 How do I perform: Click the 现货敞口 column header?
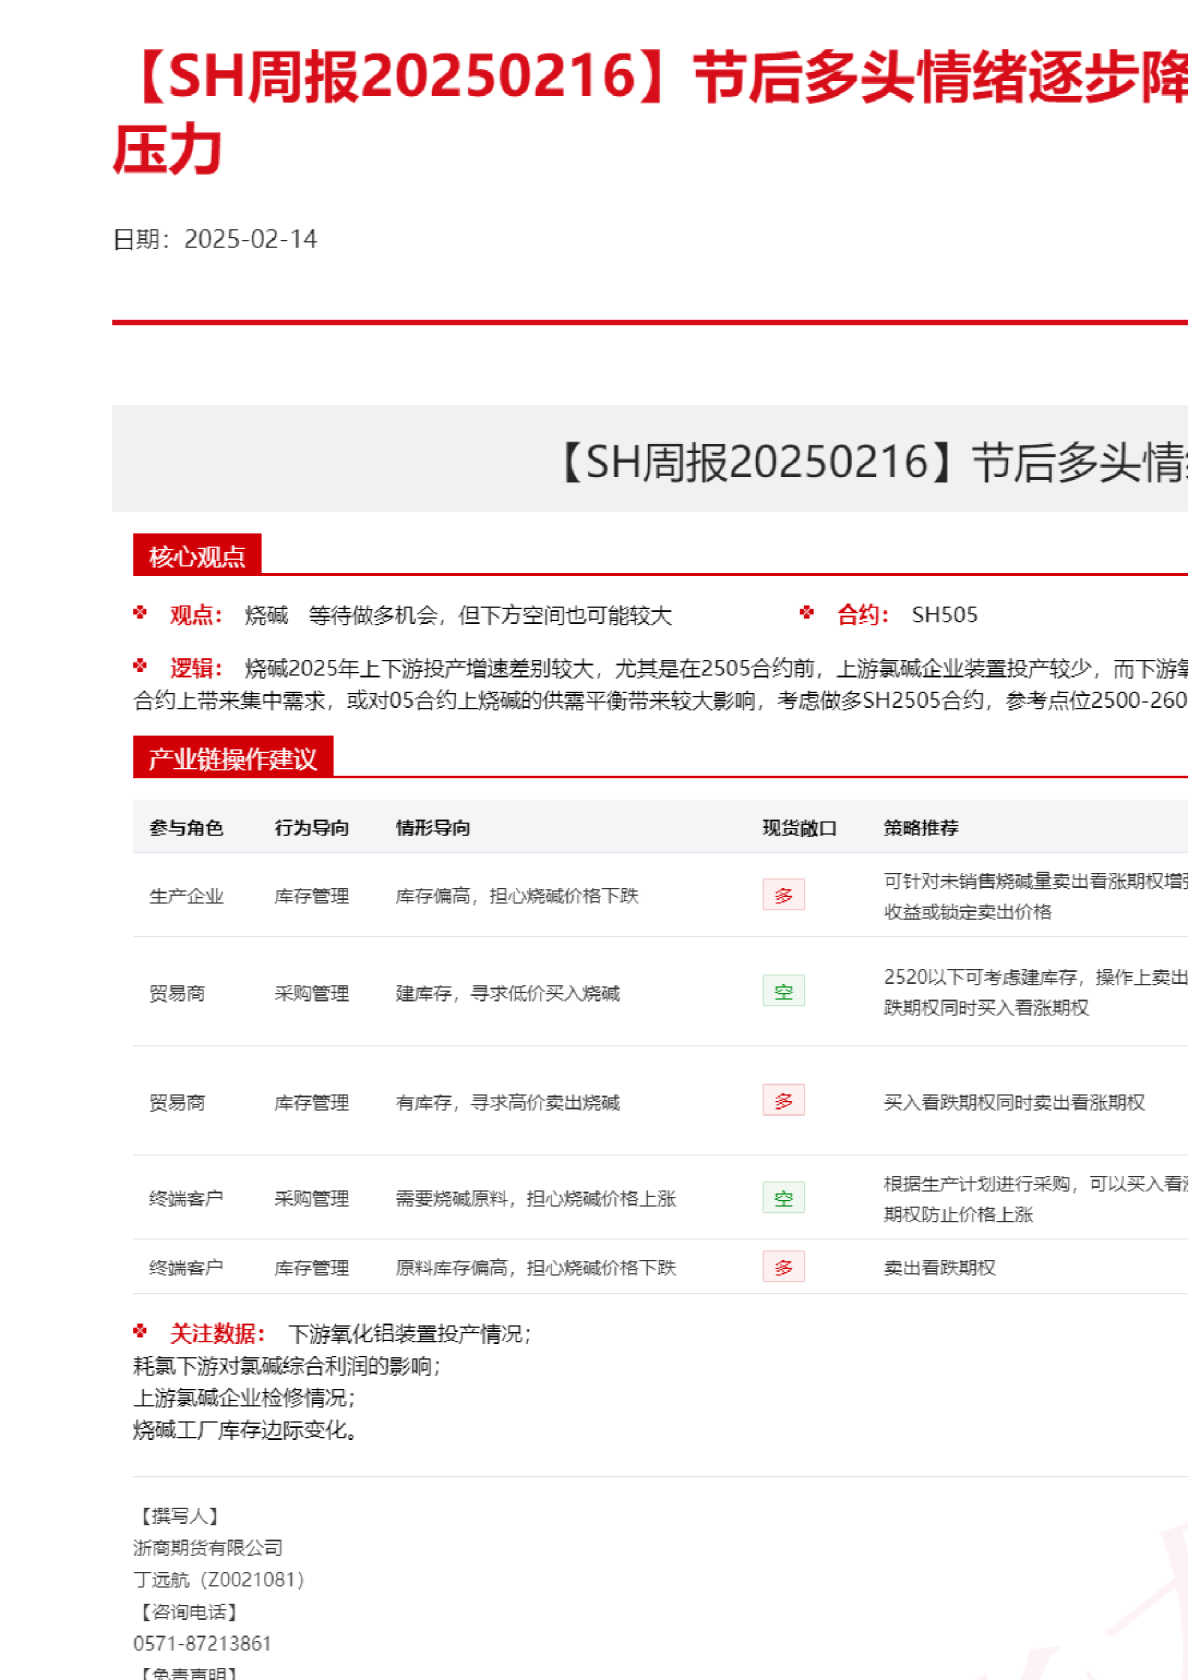799,828
